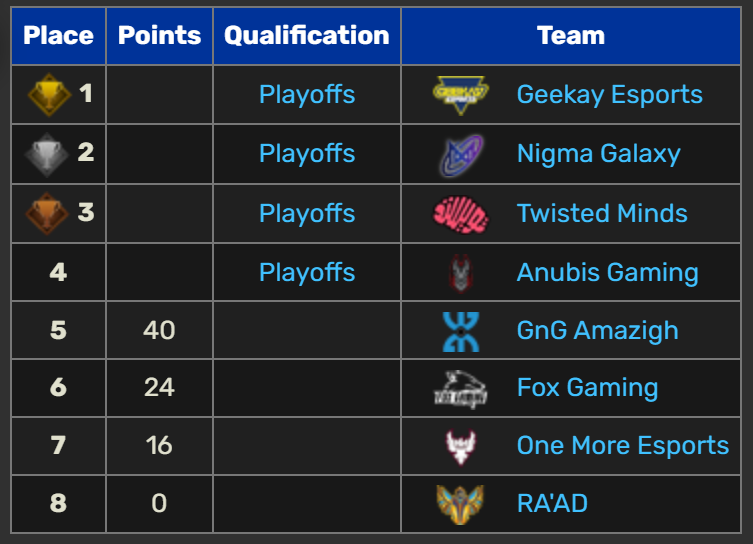Click the Geekay Esports team logo
The height and width of the screenshot is (544, 753).
tap(461, 95)
